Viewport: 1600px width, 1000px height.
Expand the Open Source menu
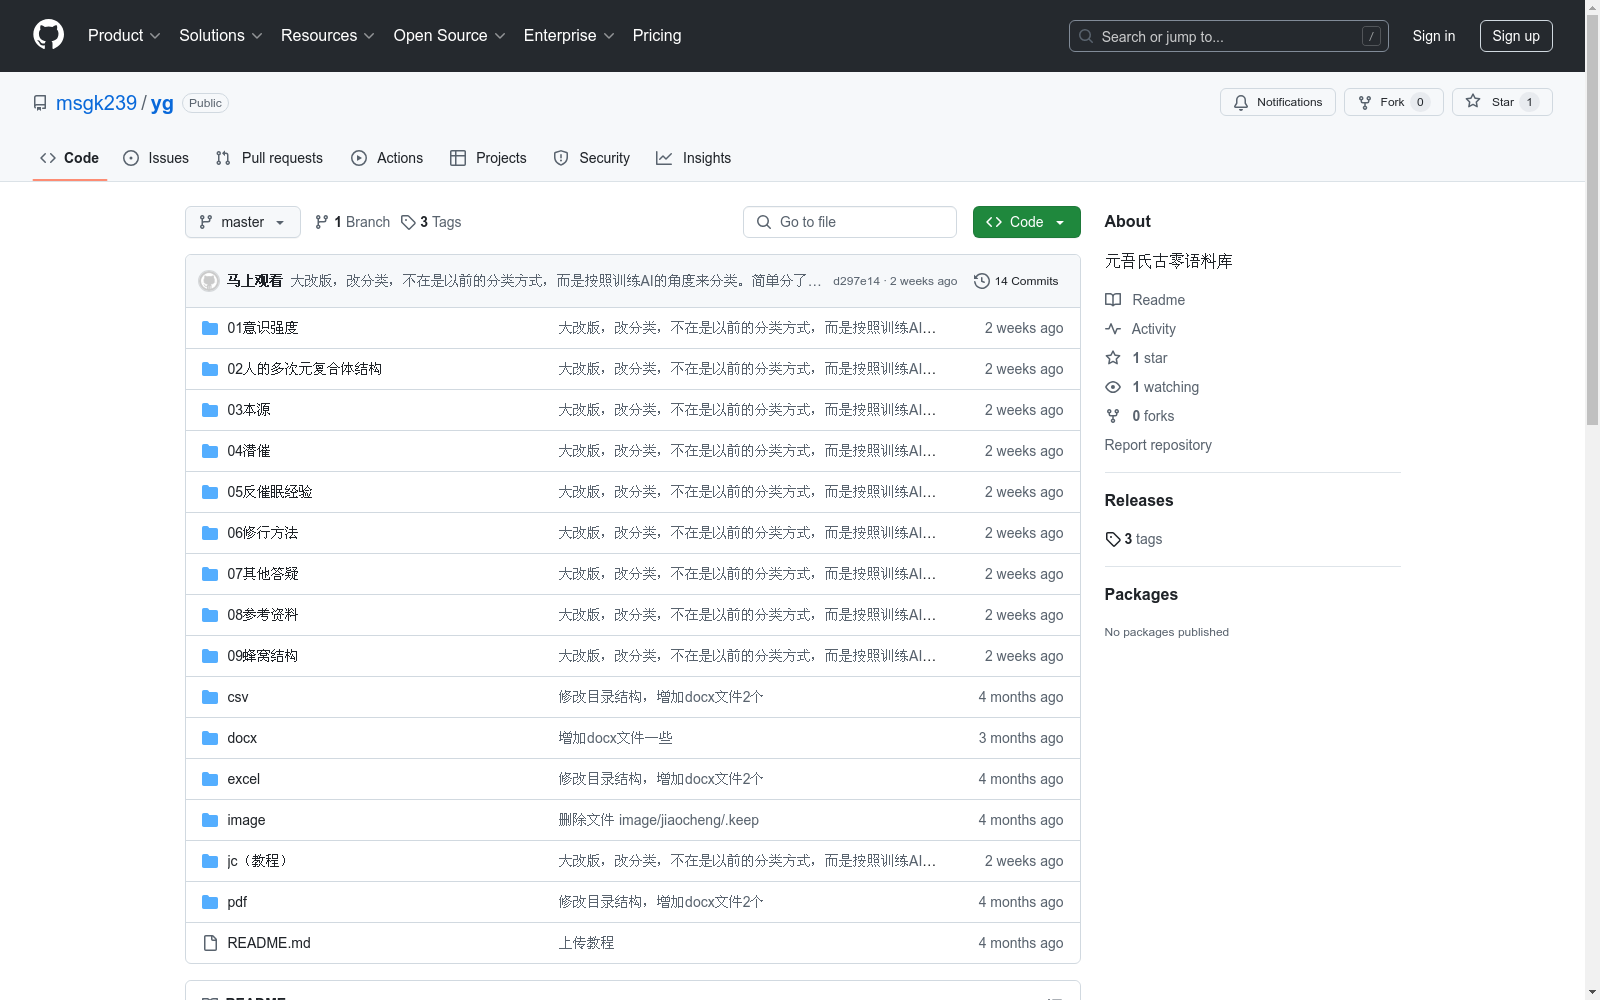tap(450, 35)
